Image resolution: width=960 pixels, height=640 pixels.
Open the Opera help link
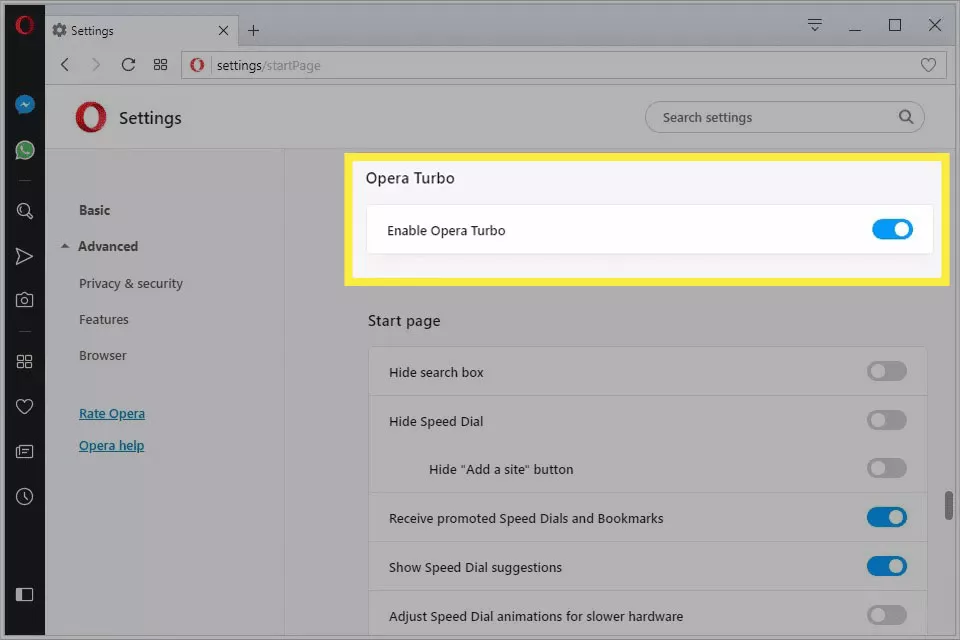pos(112,446)
